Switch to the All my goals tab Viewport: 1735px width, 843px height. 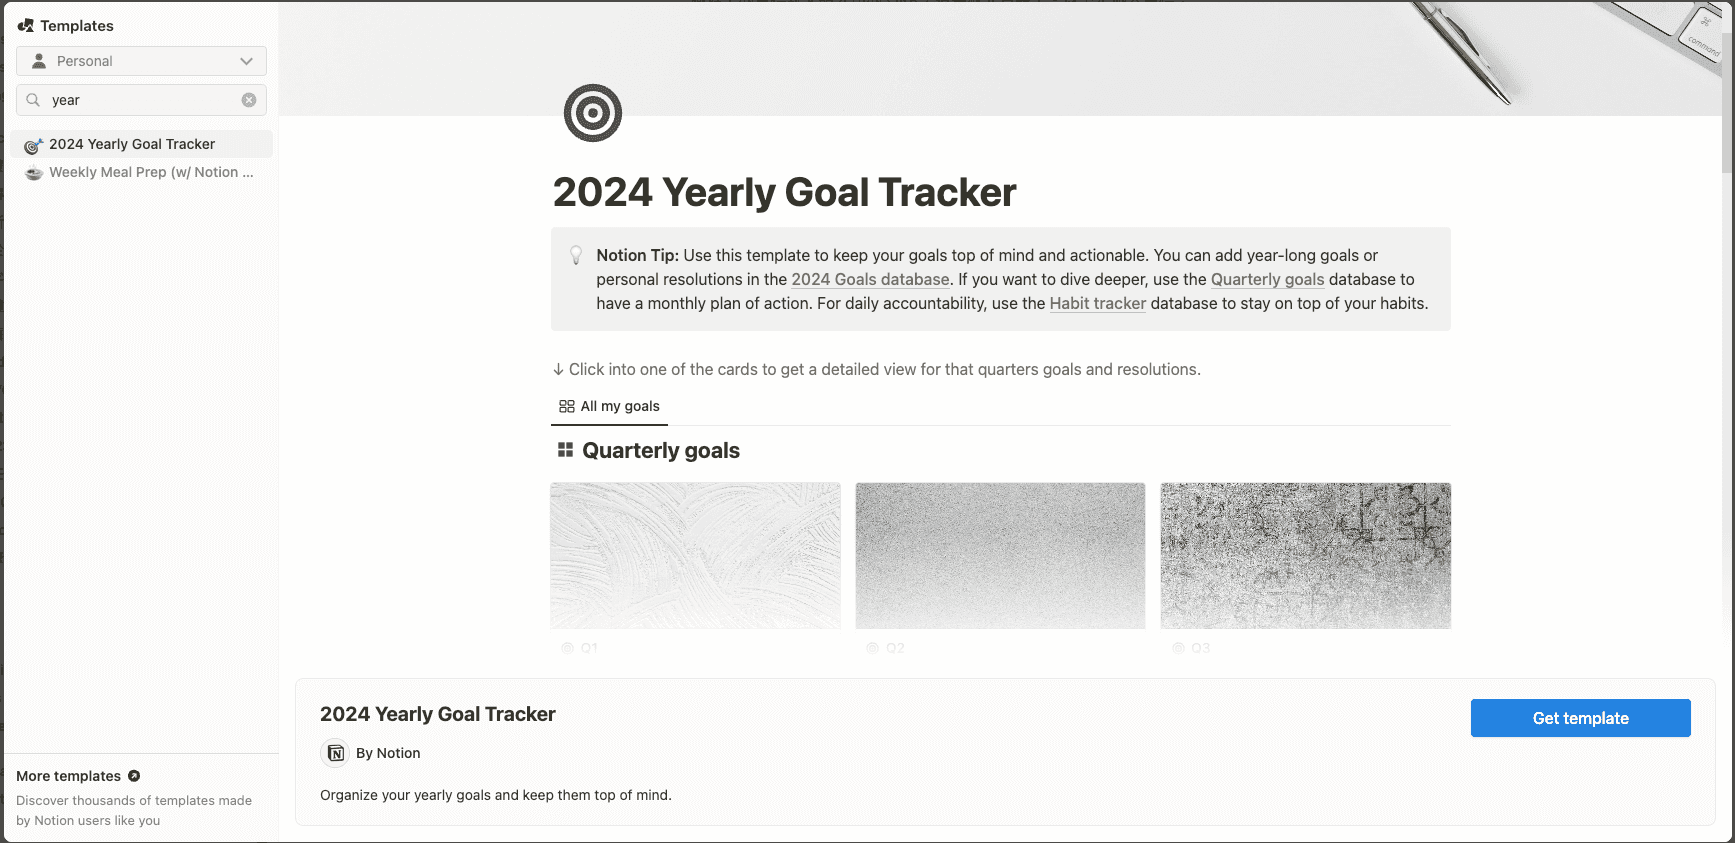pyautogui.click(x=609, y=406)
